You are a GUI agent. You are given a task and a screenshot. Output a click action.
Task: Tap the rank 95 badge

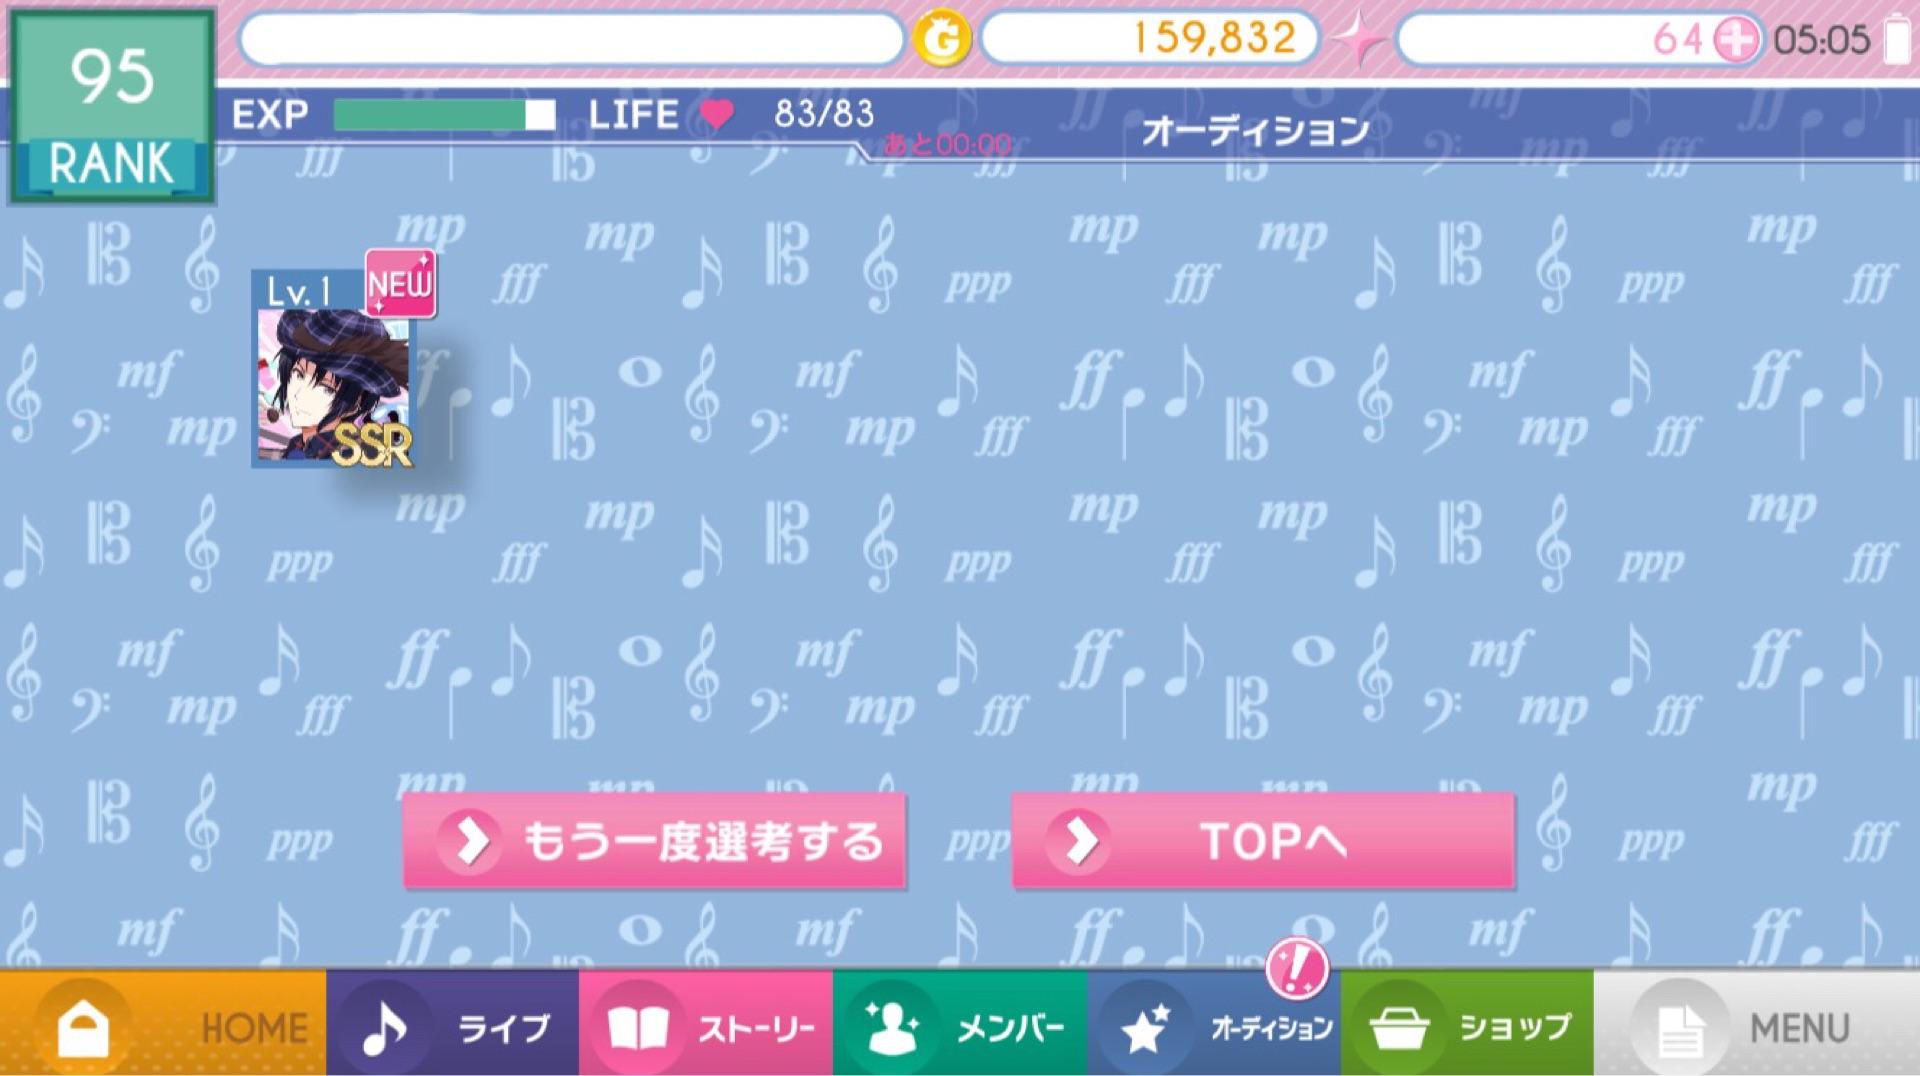pos(111,106)
